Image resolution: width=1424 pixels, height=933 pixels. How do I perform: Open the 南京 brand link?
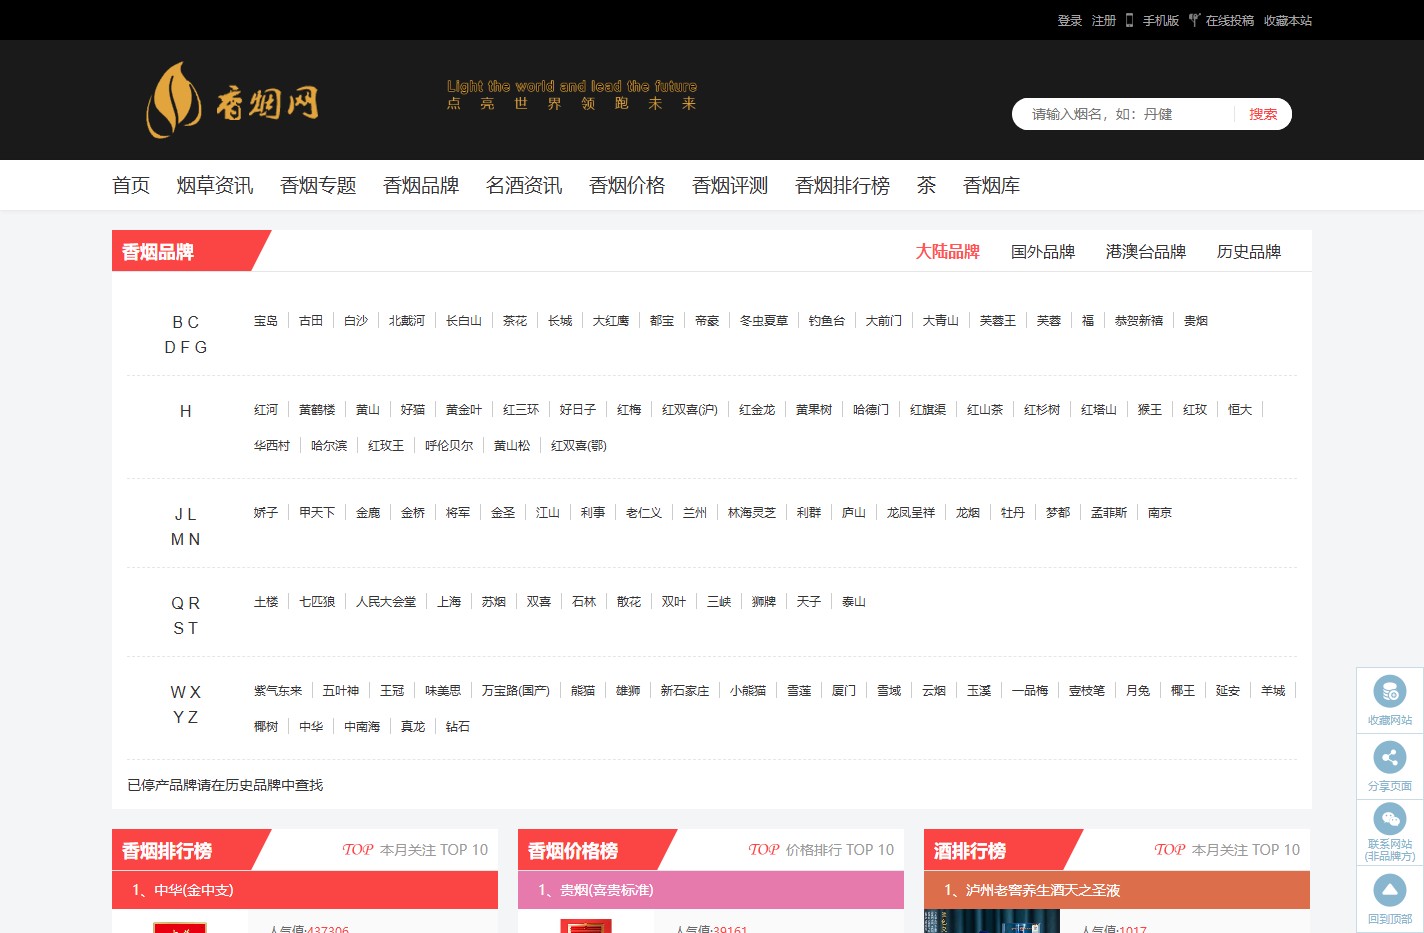click(1160, 513)
